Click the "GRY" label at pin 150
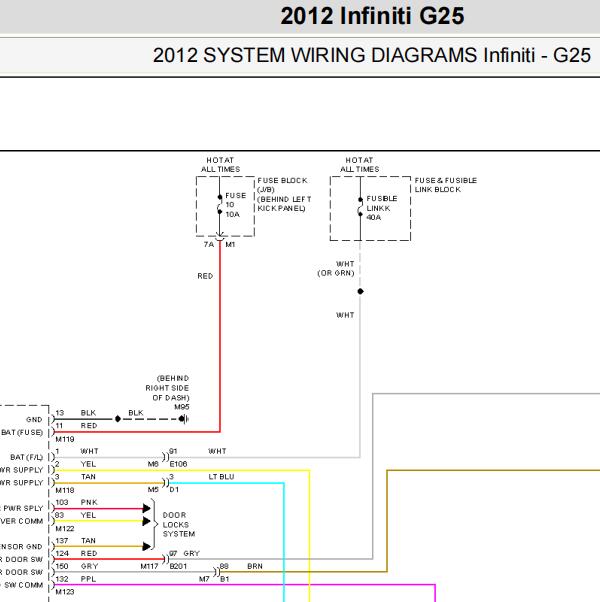 coord(89,566)
